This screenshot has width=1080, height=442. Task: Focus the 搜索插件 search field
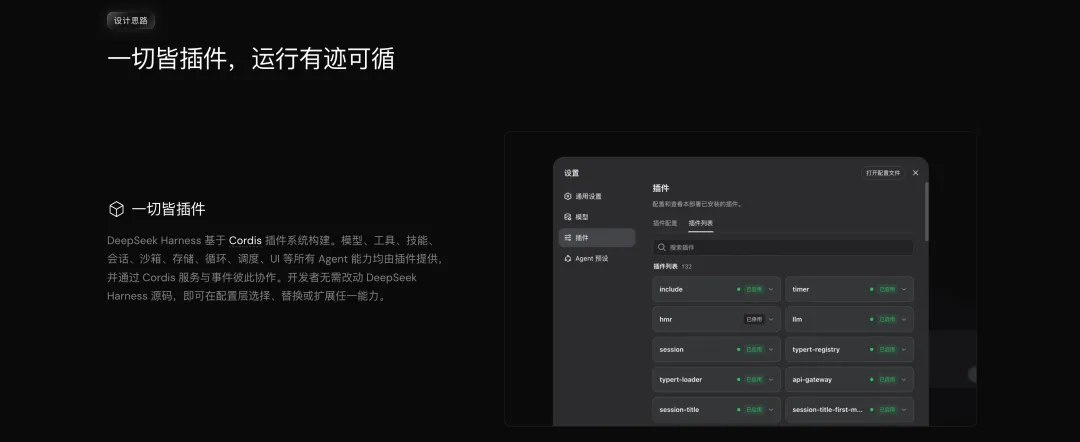pyautogui.click(x=783, y=247)
